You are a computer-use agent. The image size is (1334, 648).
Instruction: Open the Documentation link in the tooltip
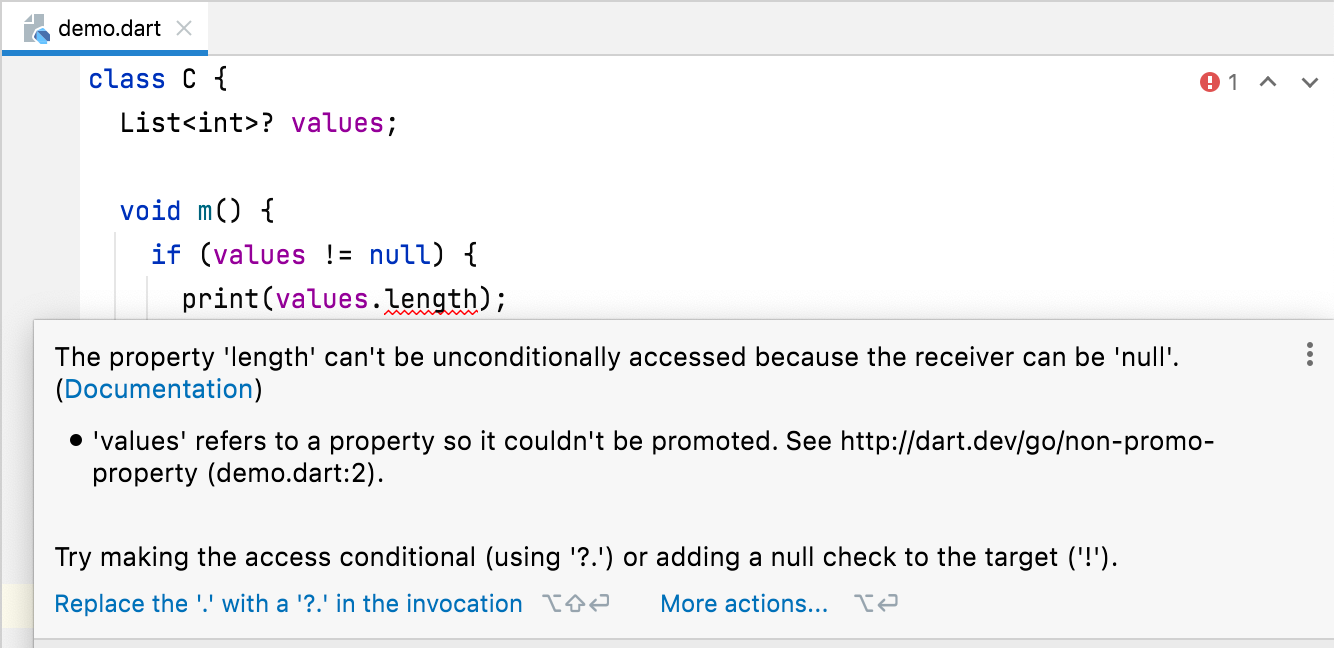point(159,389)
